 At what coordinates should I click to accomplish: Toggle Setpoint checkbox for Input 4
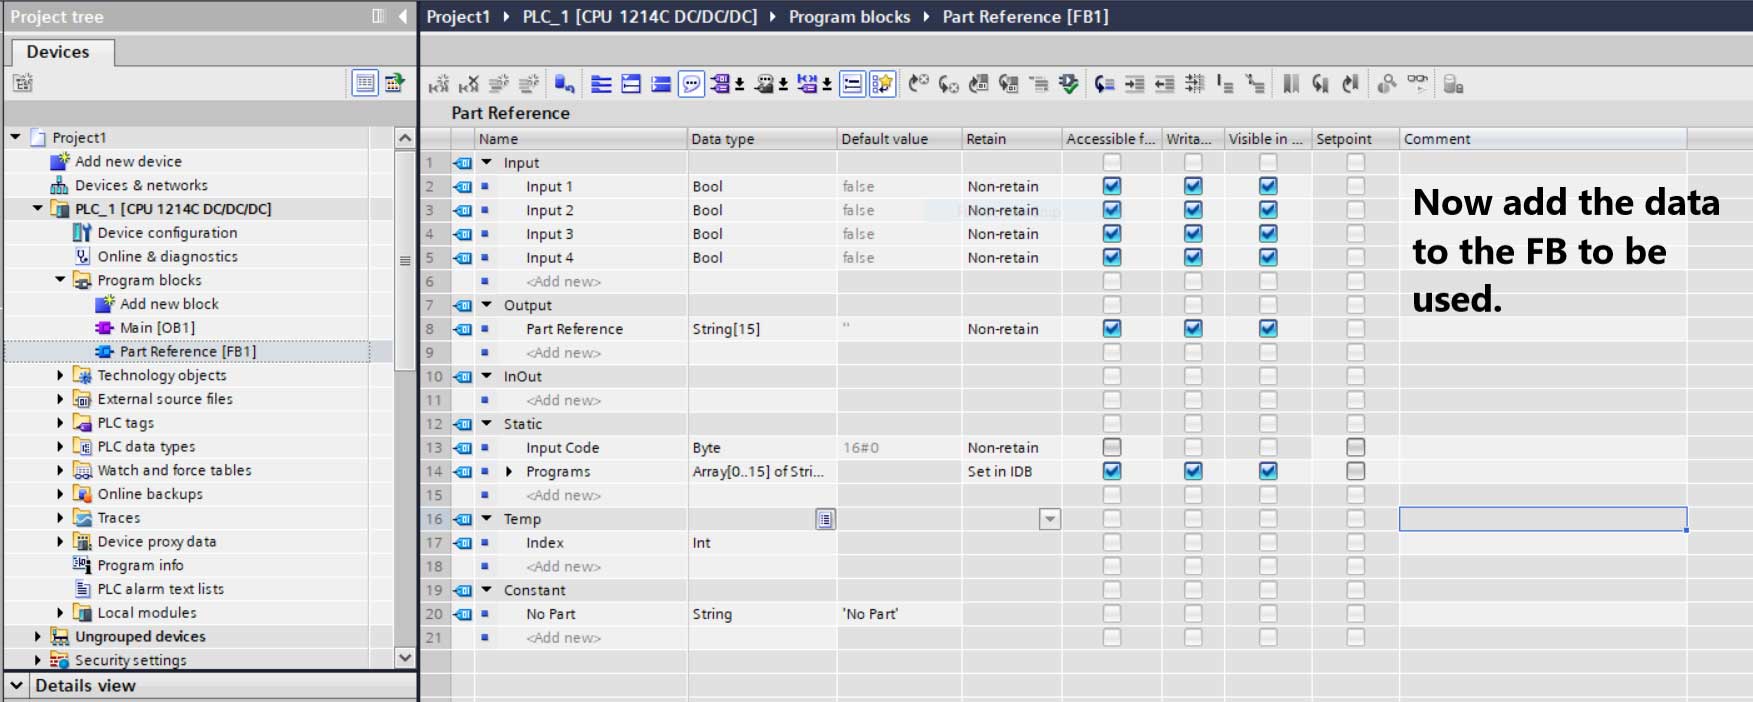click(1355, 258)
